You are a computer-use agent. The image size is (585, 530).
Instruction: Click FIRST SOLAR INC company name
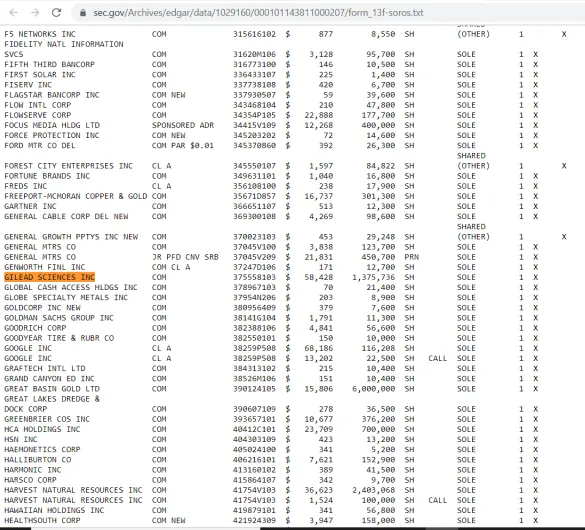click(40, 75)
